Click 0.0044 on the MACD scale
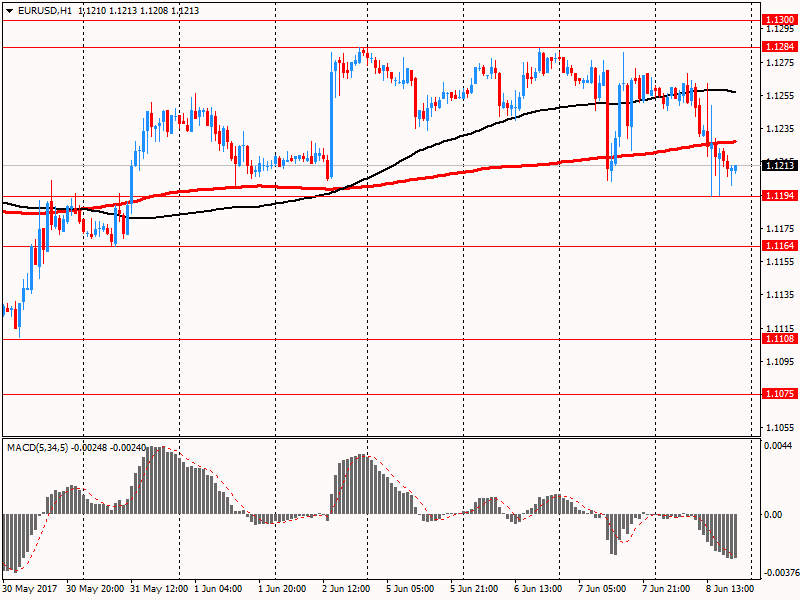 [x=778, y=445]
